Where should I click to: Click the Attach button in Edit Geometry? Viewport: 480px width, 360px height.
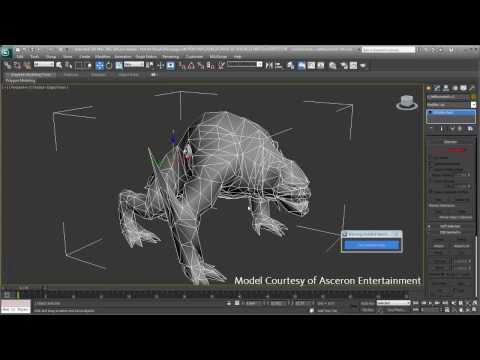[439, 246]
